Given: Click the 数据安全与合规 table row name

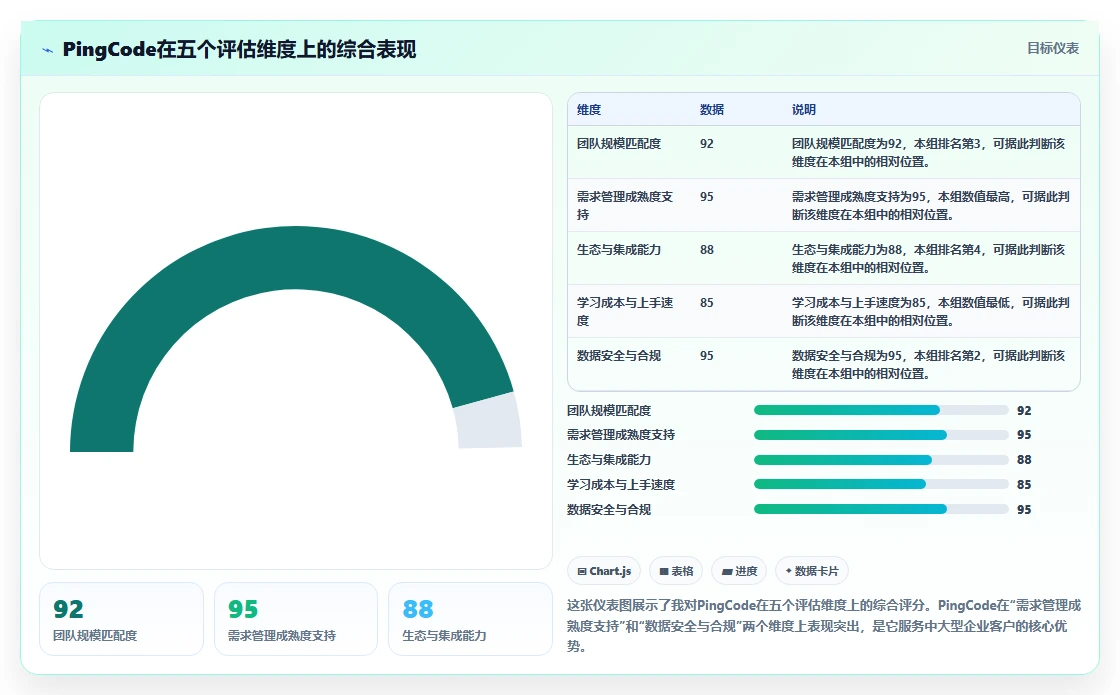Looking at the screenshot, I should click(x=619, y=356).
